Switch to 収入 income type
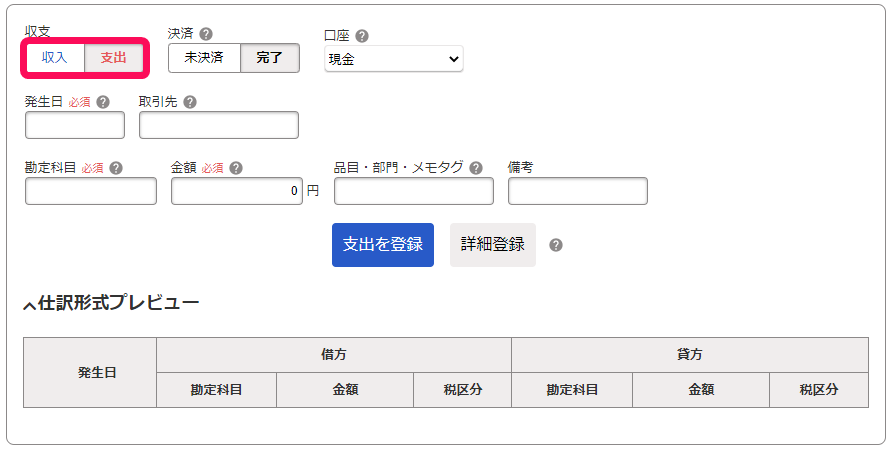The width and height of the screenshot is (894, 449). click(x=55, y=58)
